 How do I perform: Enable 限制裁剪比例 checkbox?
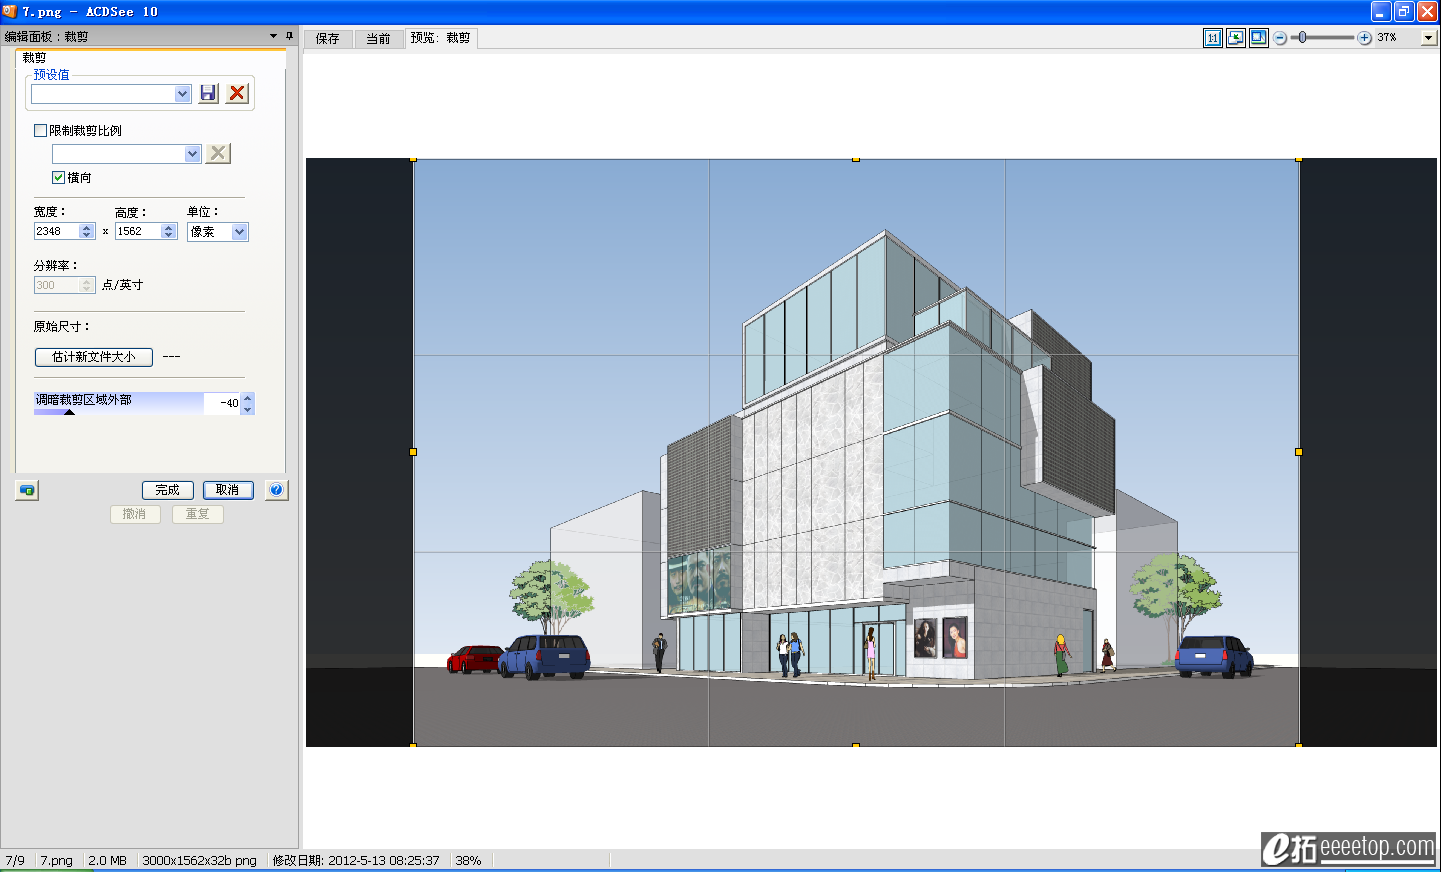point(40,130)
